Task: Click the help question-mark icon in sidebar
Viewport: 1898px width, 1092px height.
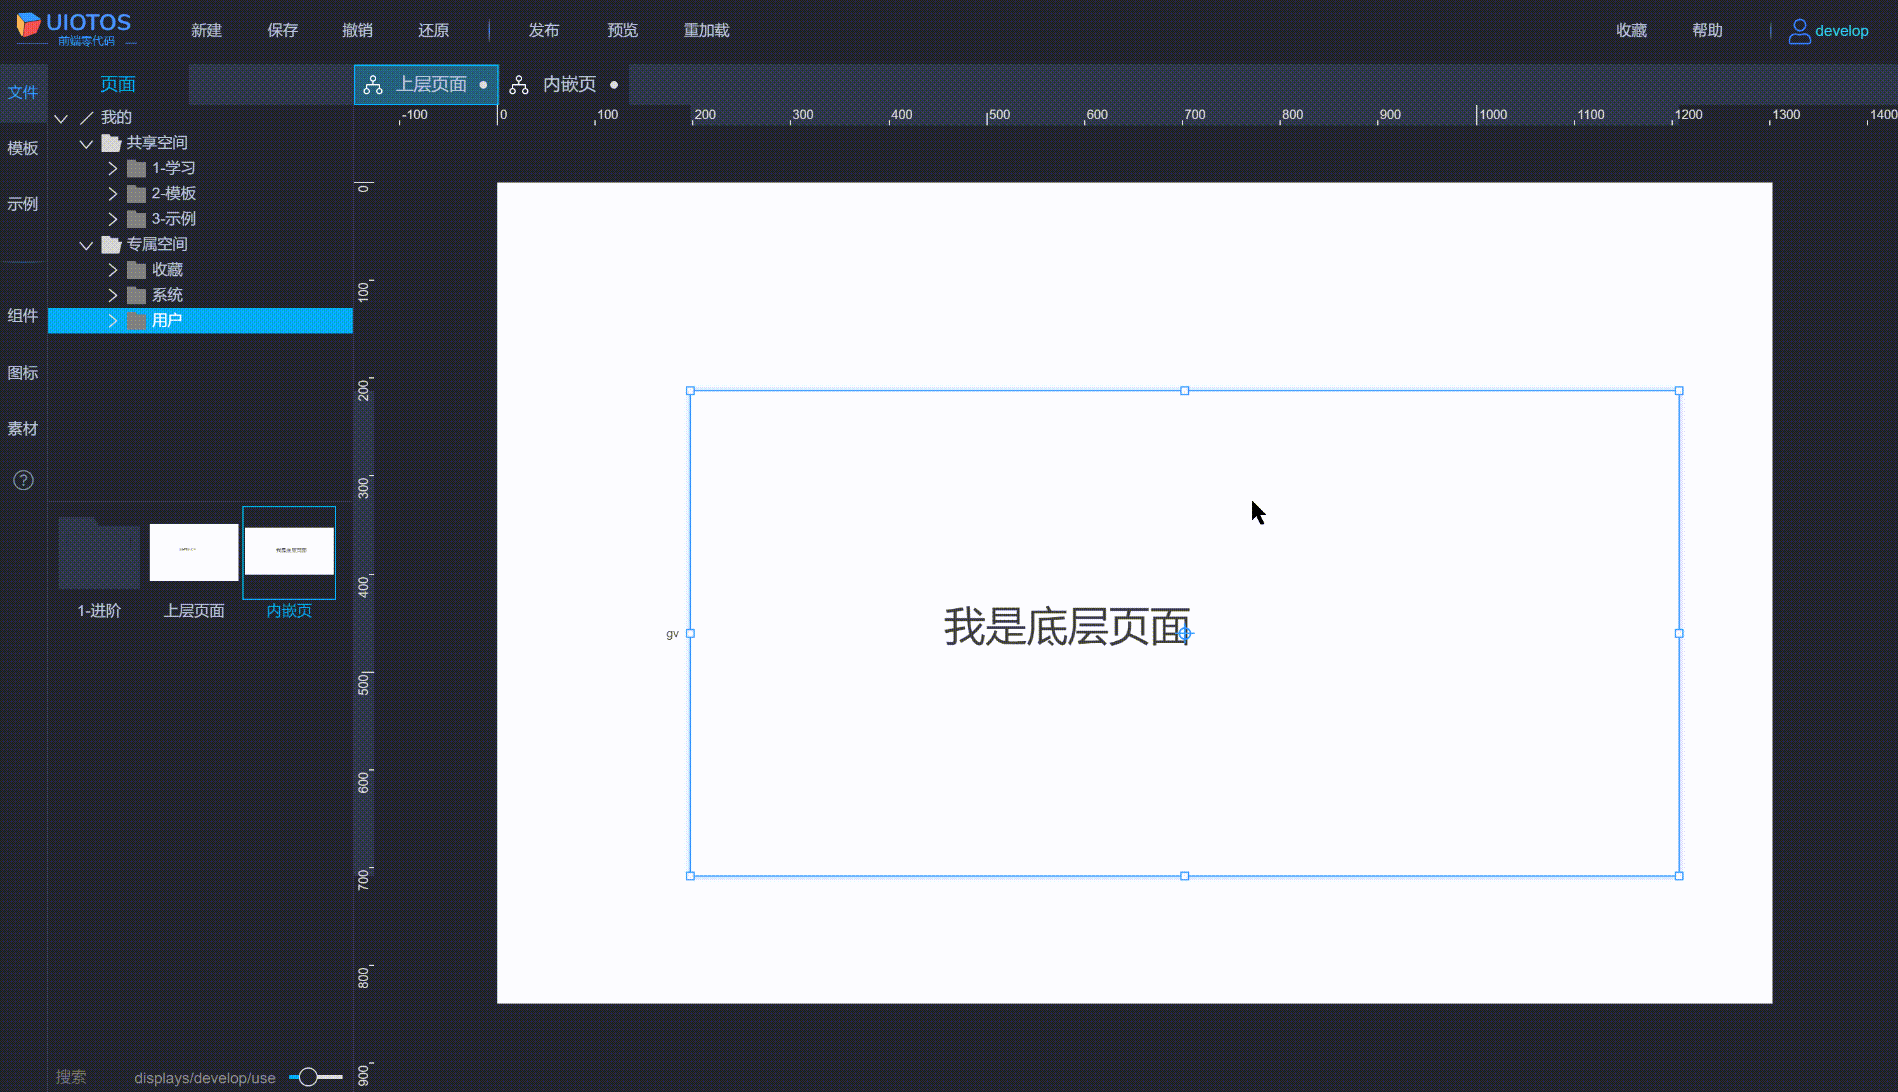Action: [x=23, y=481]
